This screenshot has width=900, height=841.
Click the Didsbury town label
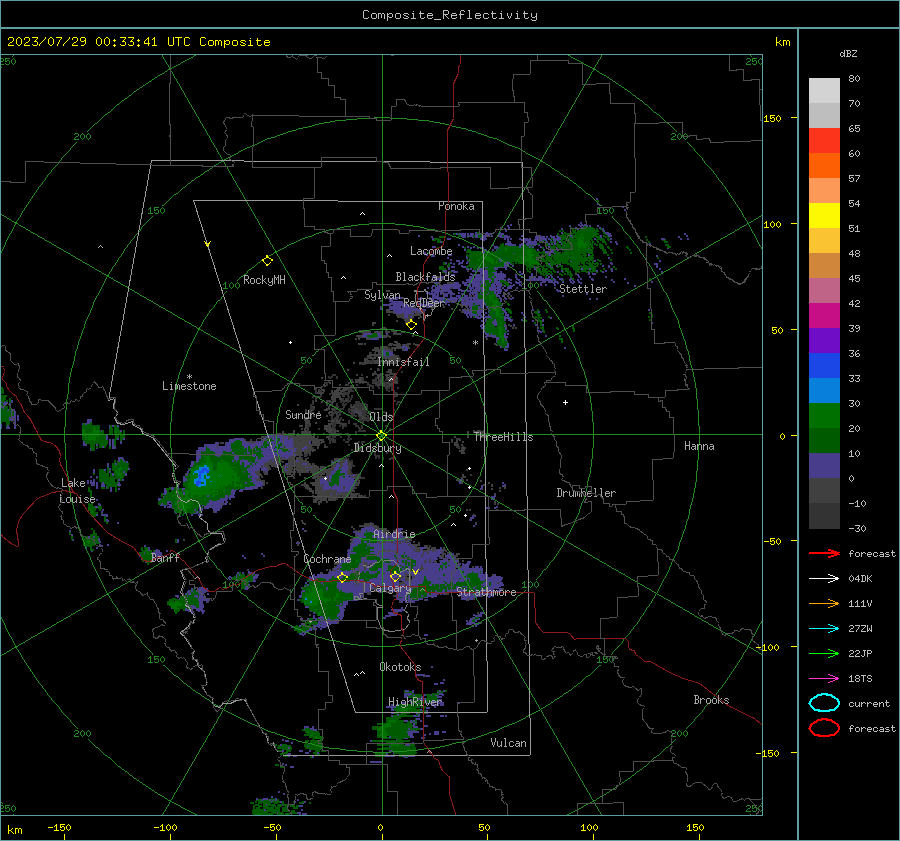(x=377, y=448)
